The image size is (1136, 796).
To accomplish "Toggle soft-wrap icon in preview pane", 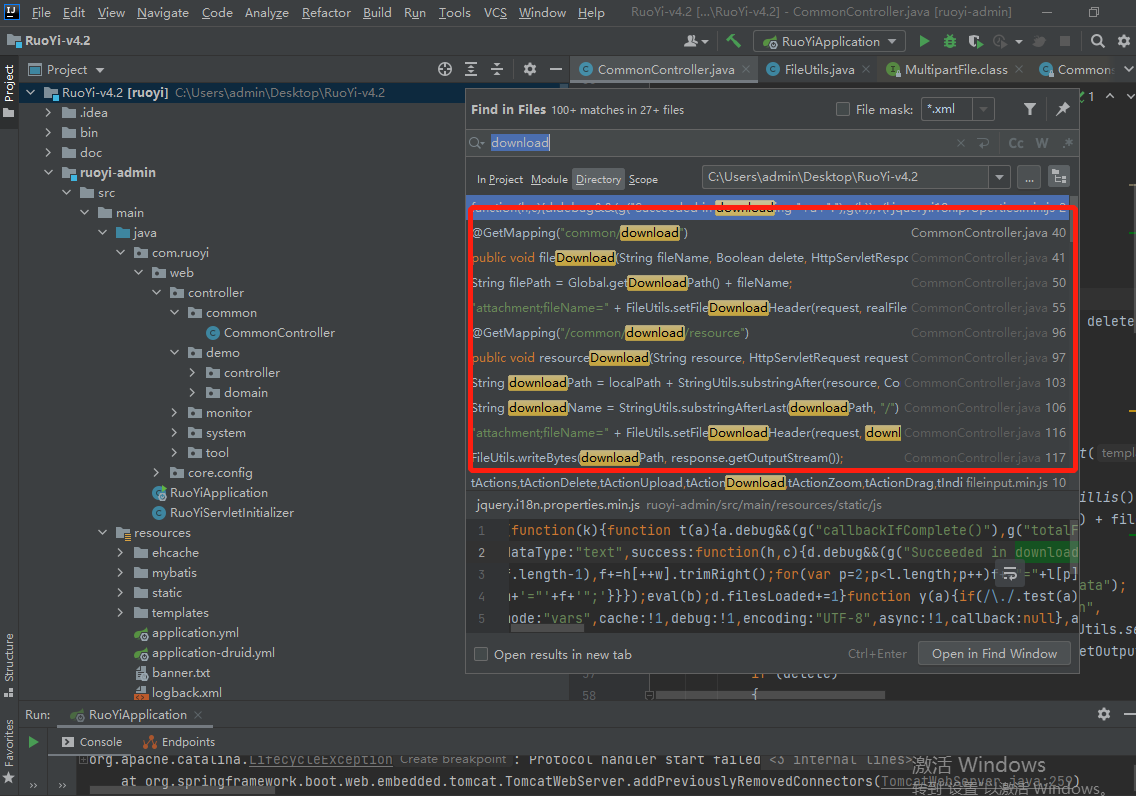I will point(1010,574).
